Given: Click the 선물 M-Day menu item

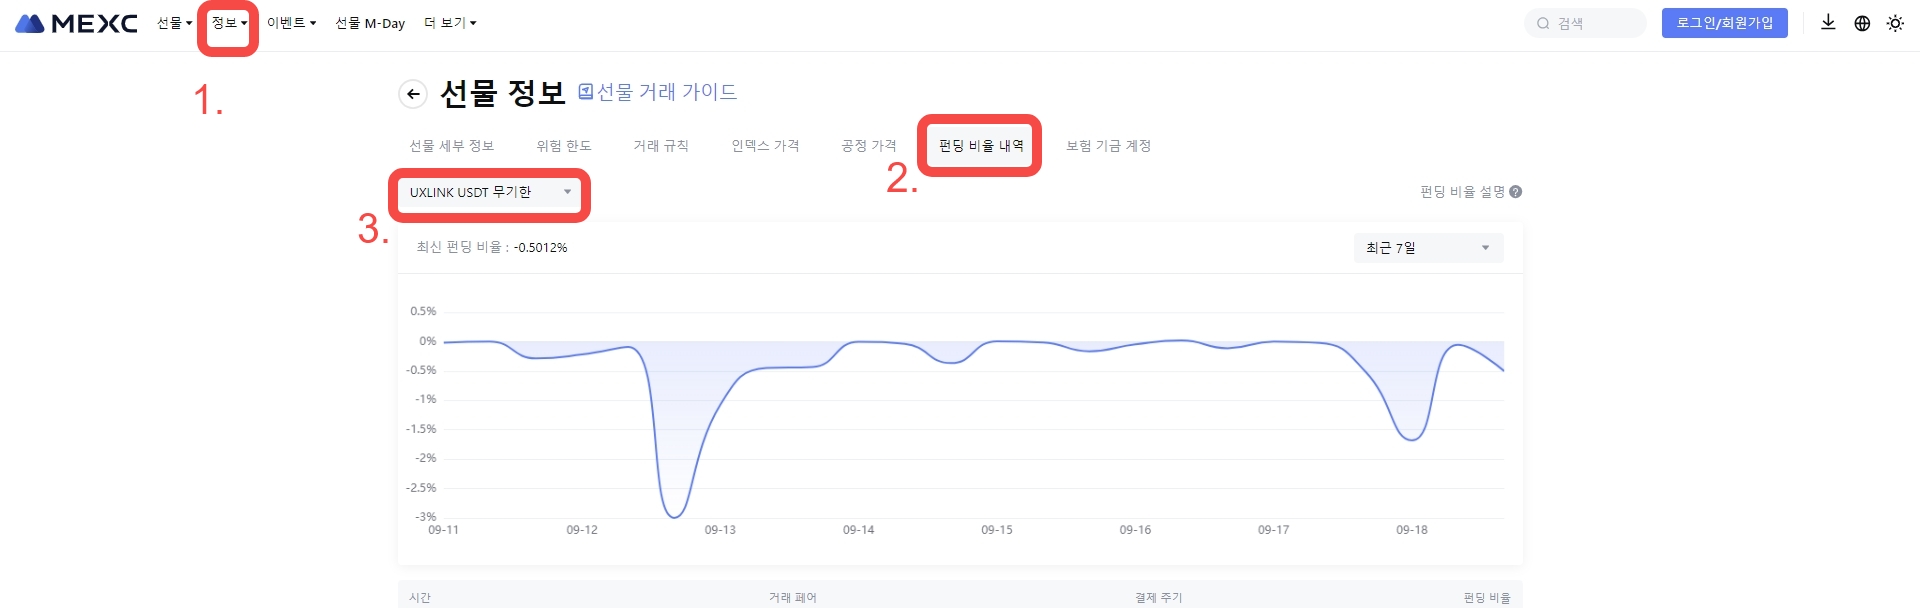Looking at the screenshot, I should click(x=370, y=23).
